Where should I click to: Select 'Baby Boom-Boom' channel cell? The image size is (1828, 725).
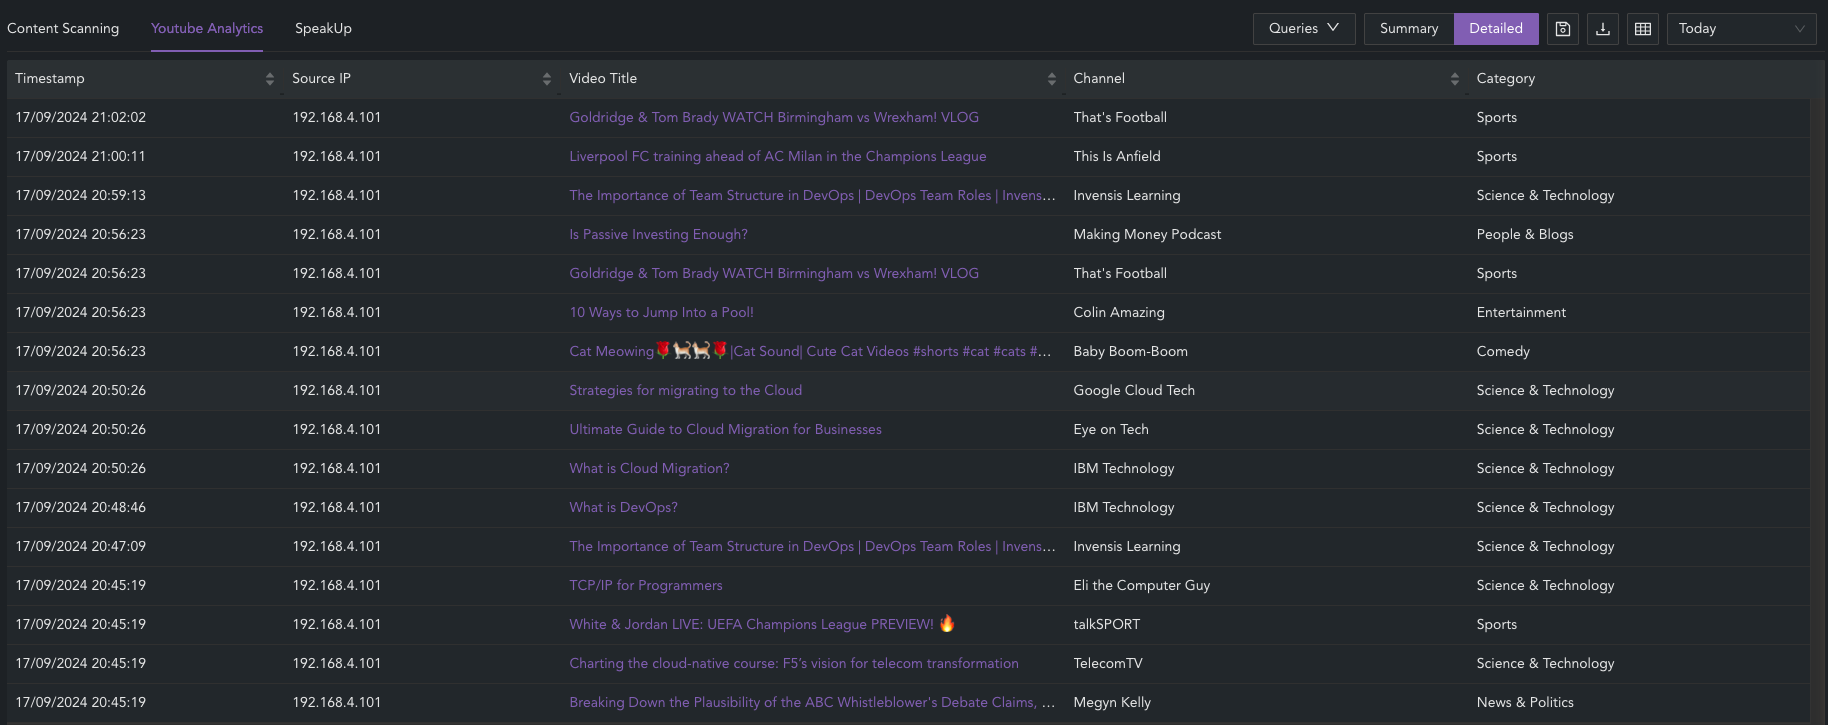(1130, 351)
